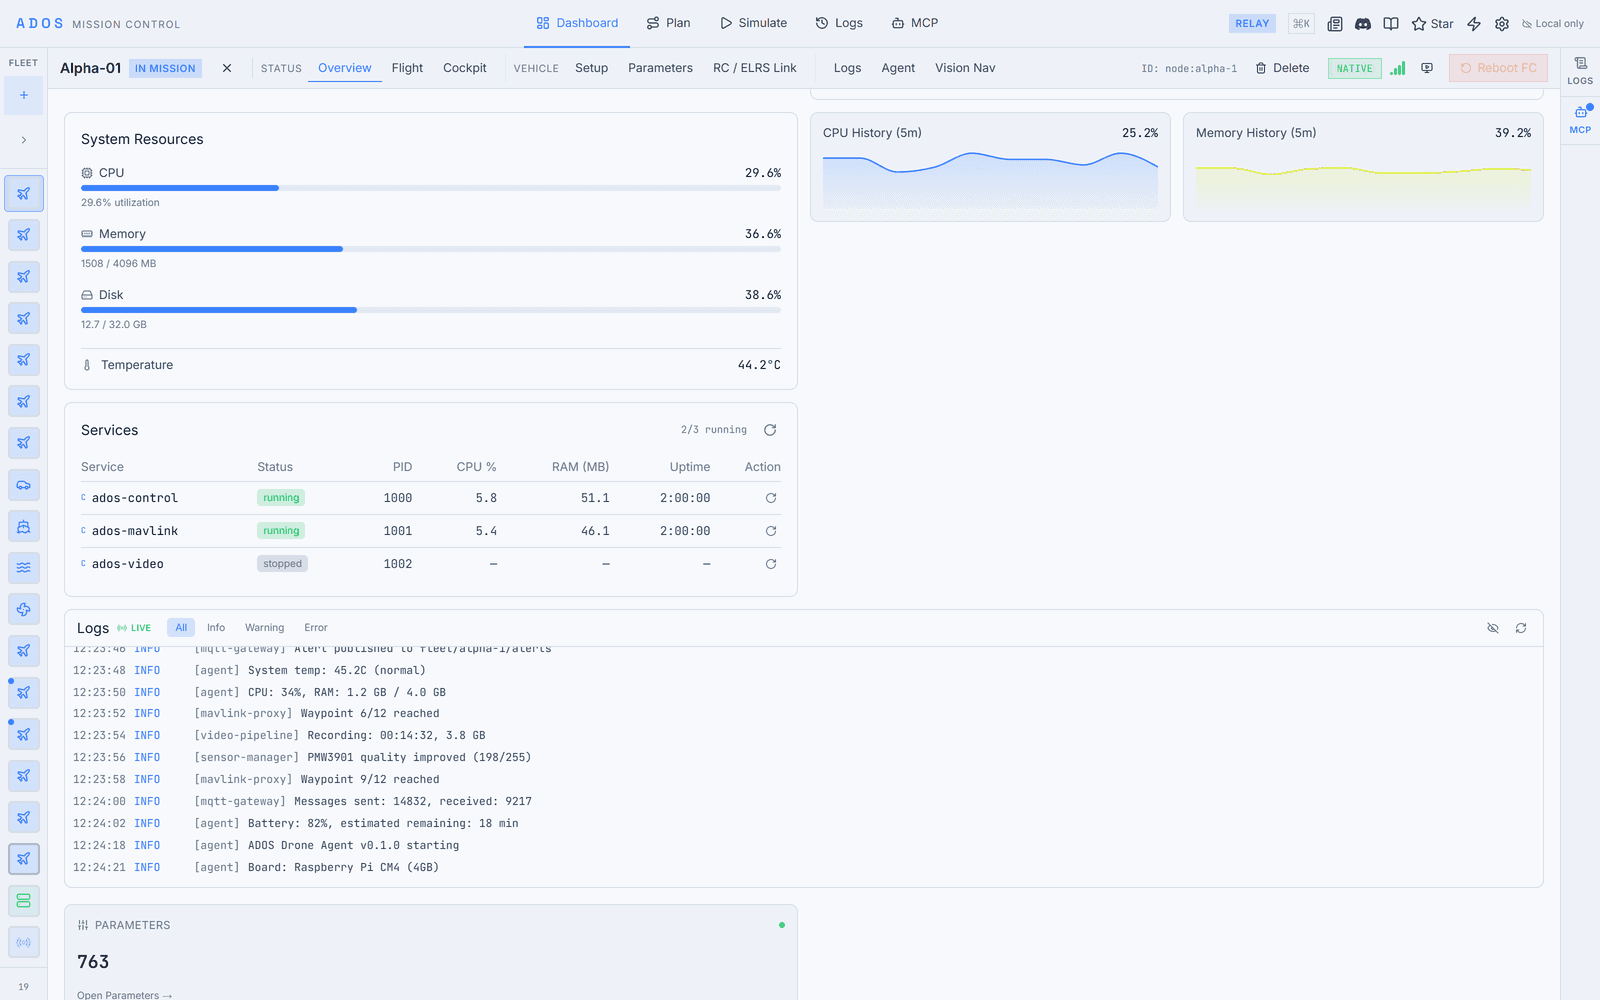
Task: Select the waves vehicle icon in sidebar
Action: (24, 568)
